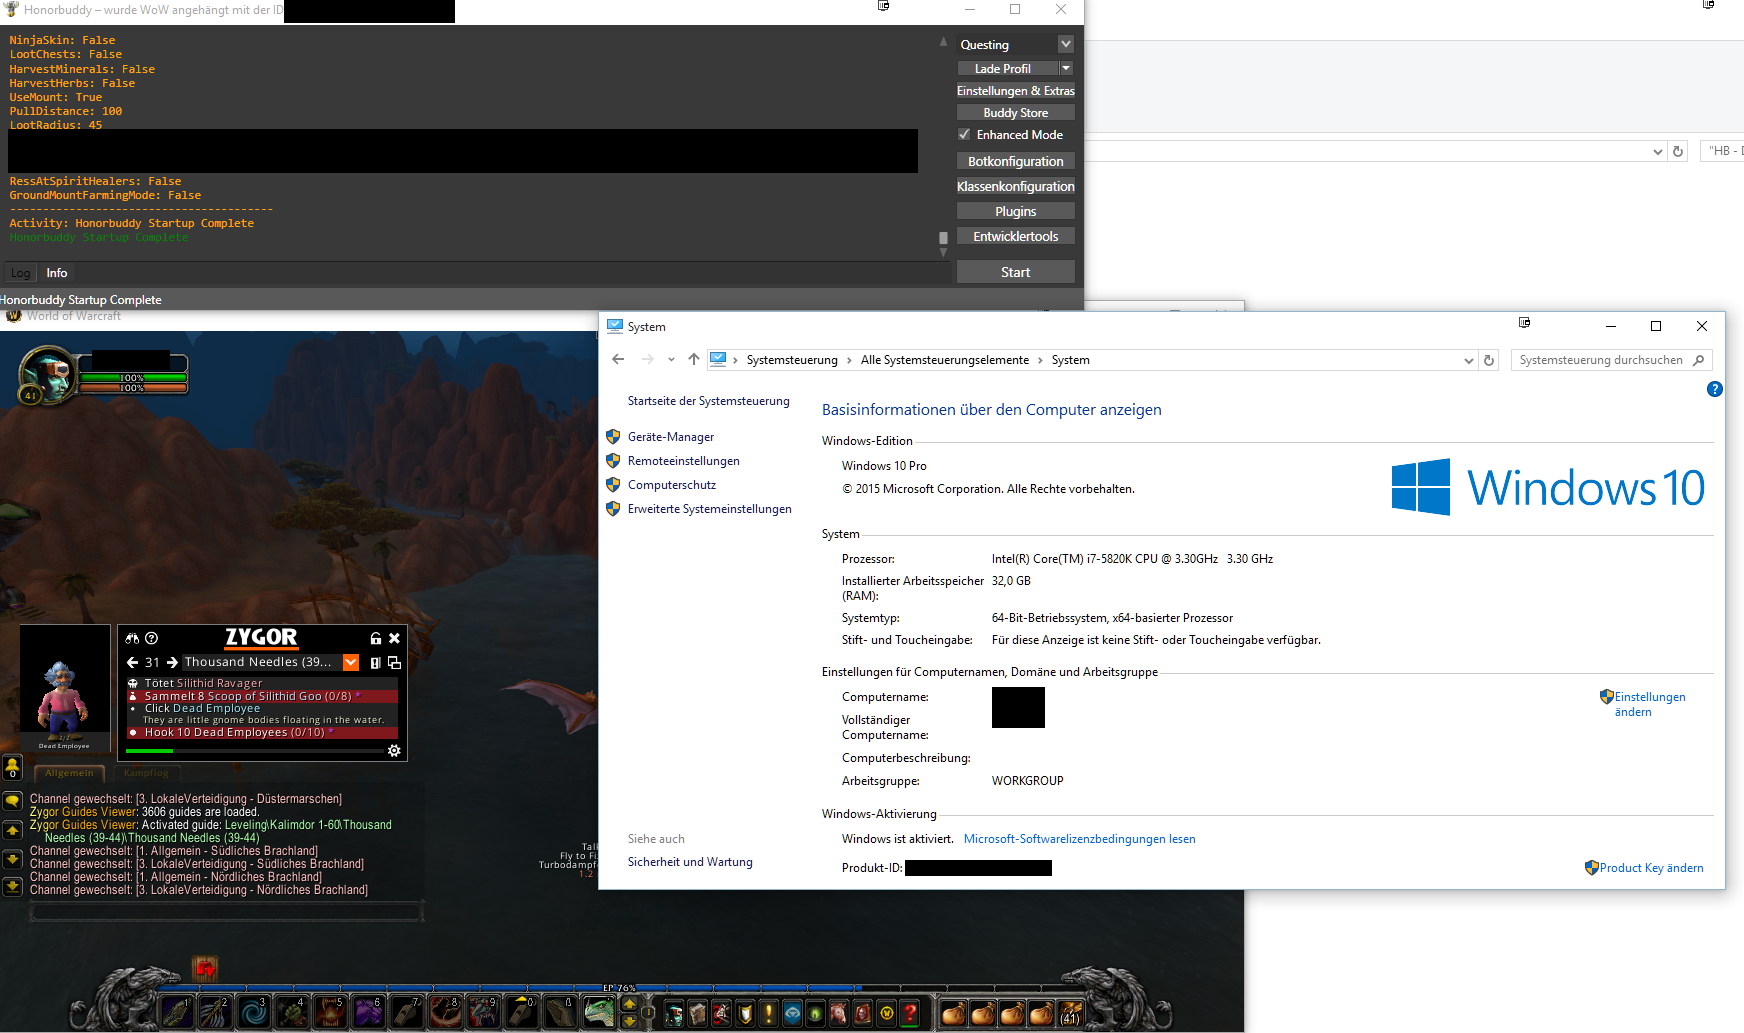Use the action bar slot 3 spell
This screenshot has width=1744, height=1033.
click(254, 1012)
